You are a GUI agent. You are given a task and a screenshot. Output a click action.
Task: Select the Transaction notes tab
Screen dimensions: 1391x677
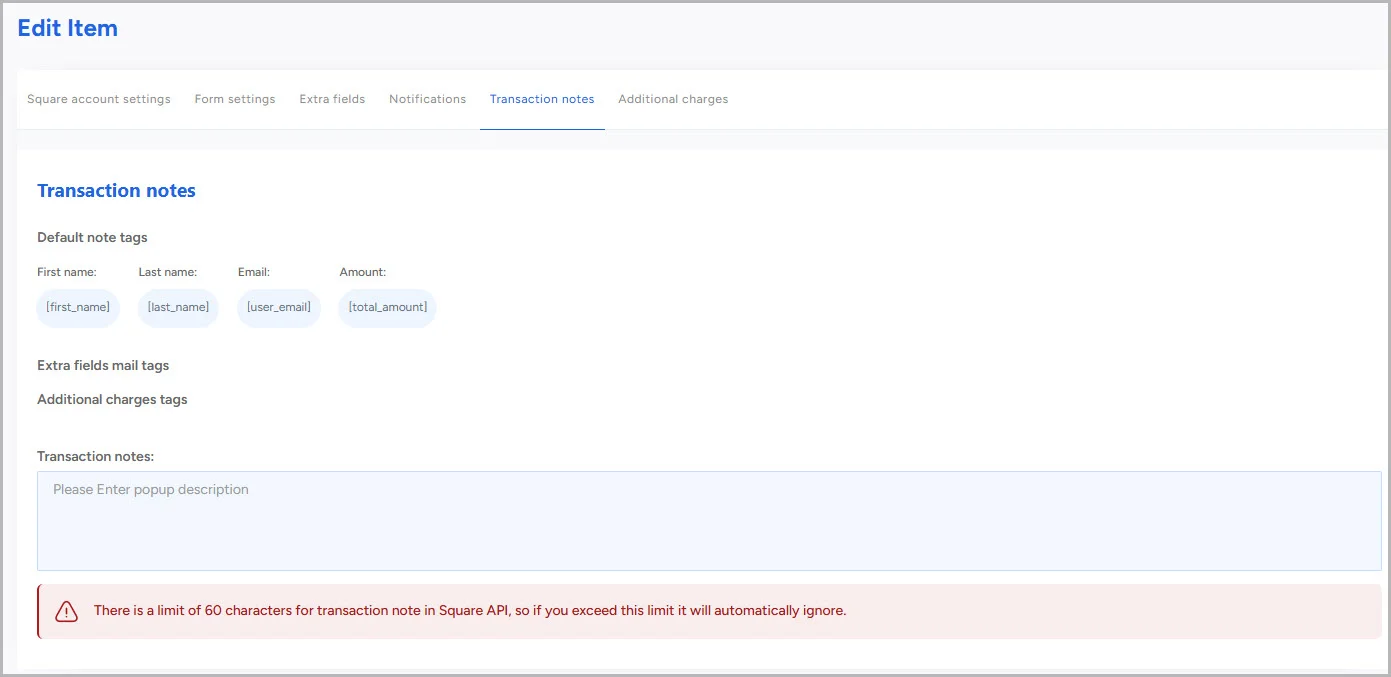pyautogui.click(x=542, y=99)
